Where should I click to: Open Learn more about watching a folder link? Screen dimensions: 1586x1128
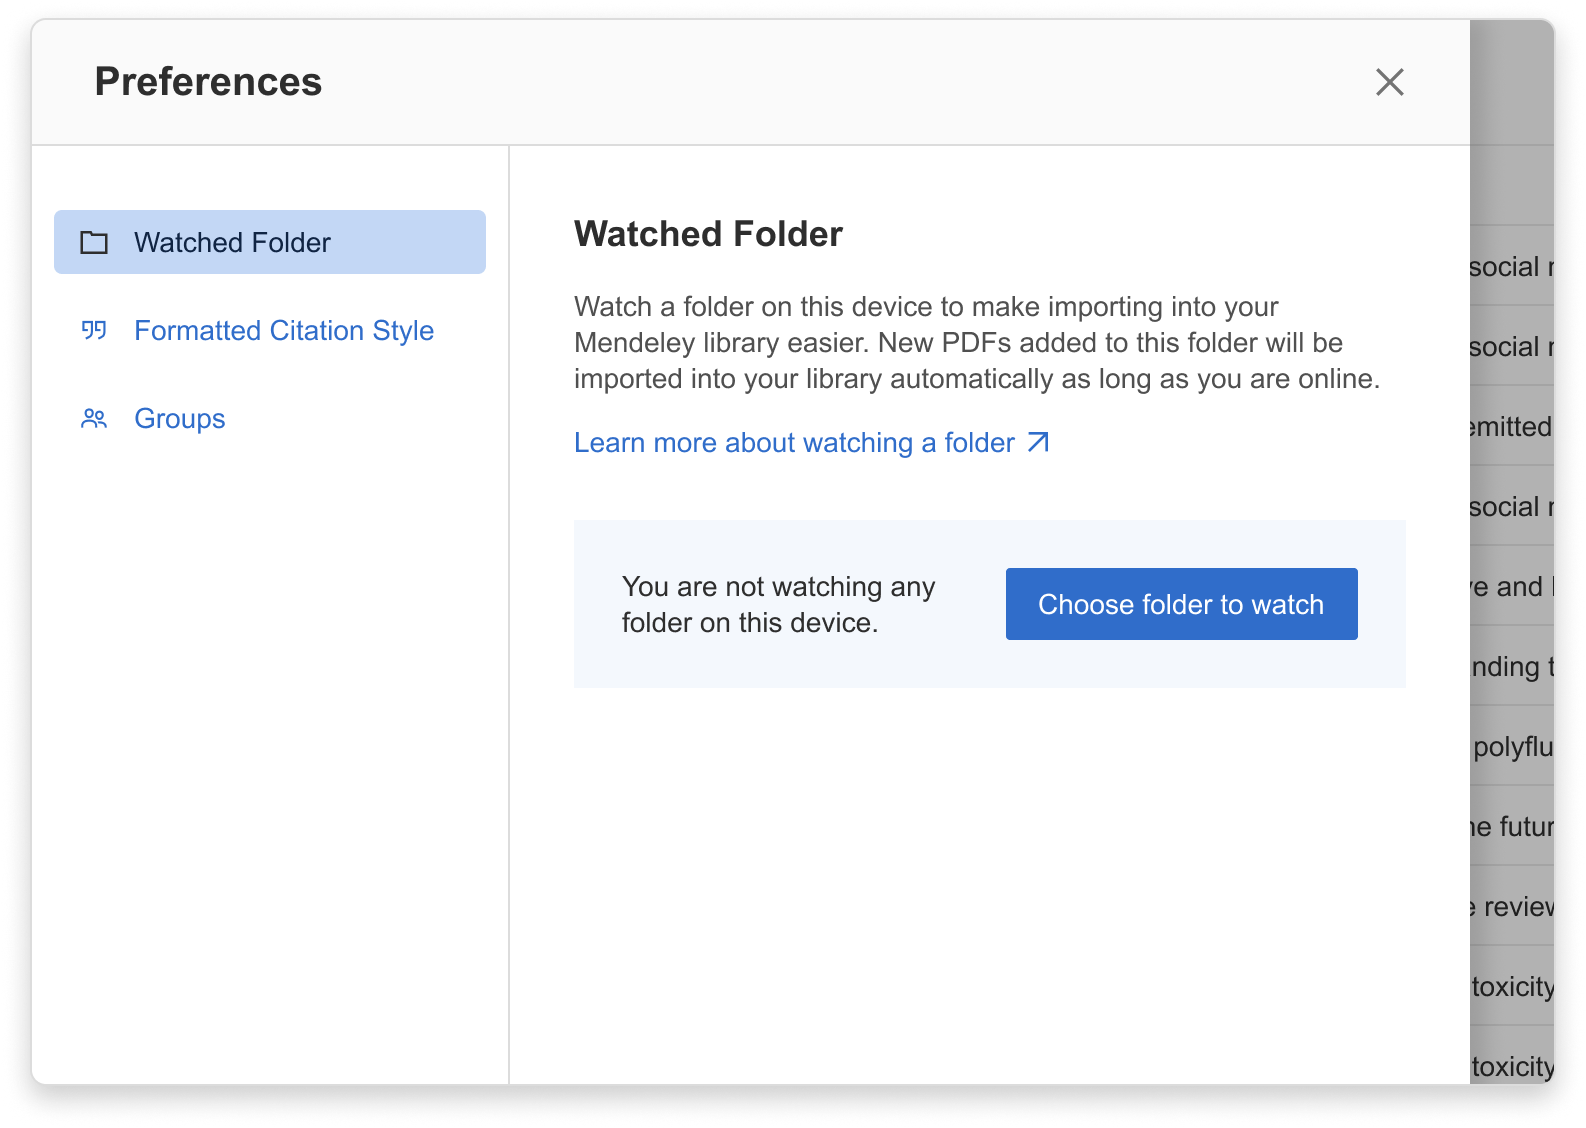click(x=812, y=442)
